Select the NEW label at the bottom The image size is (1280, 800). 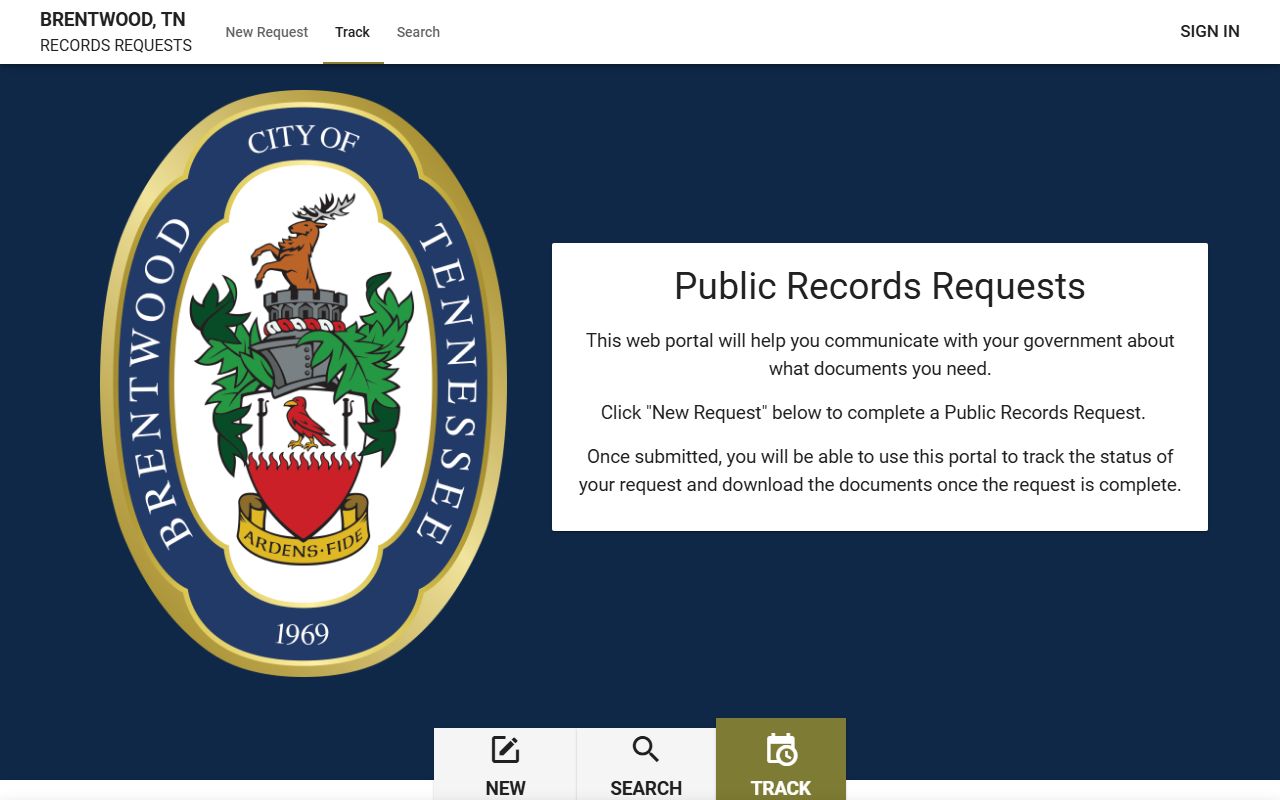[x=505, y=788]
